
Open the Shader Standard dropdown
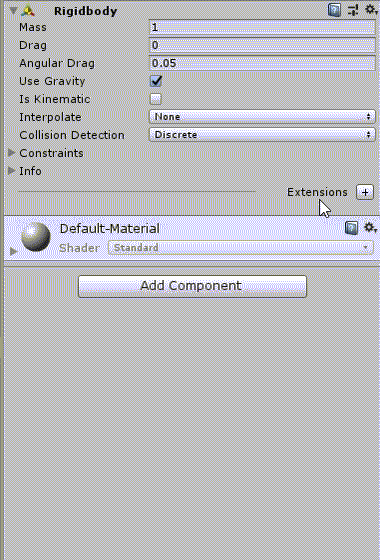coord(241,248)
